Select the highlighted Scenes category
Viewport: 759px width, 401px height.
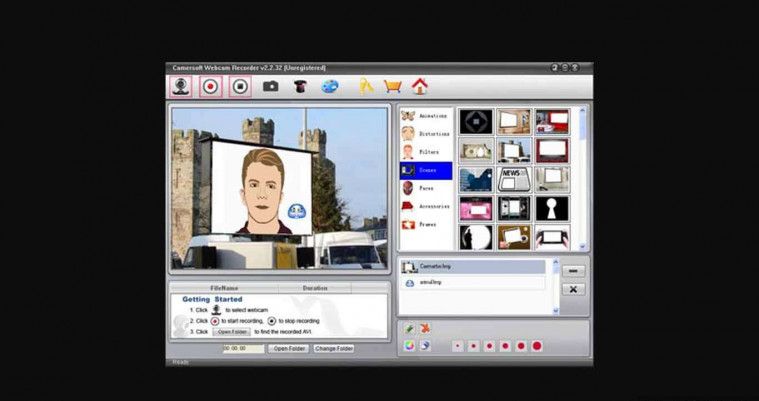point(426,170)
